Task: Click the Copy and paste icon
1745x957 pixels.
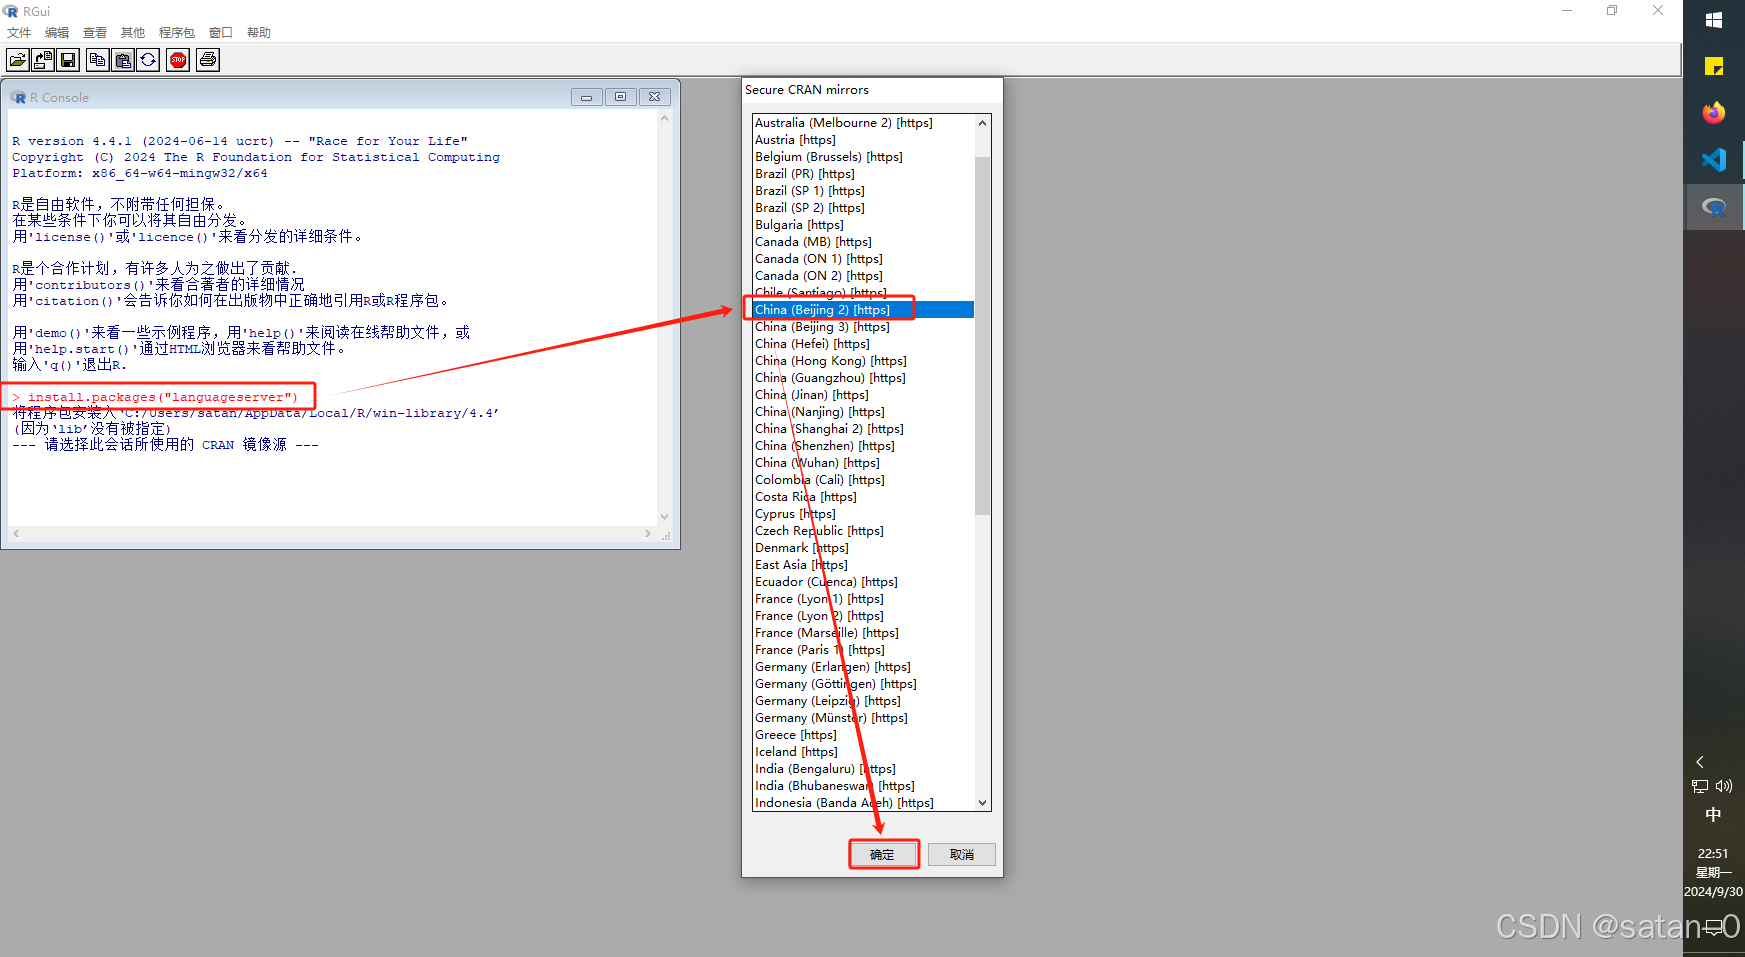Action: [148, 60]
